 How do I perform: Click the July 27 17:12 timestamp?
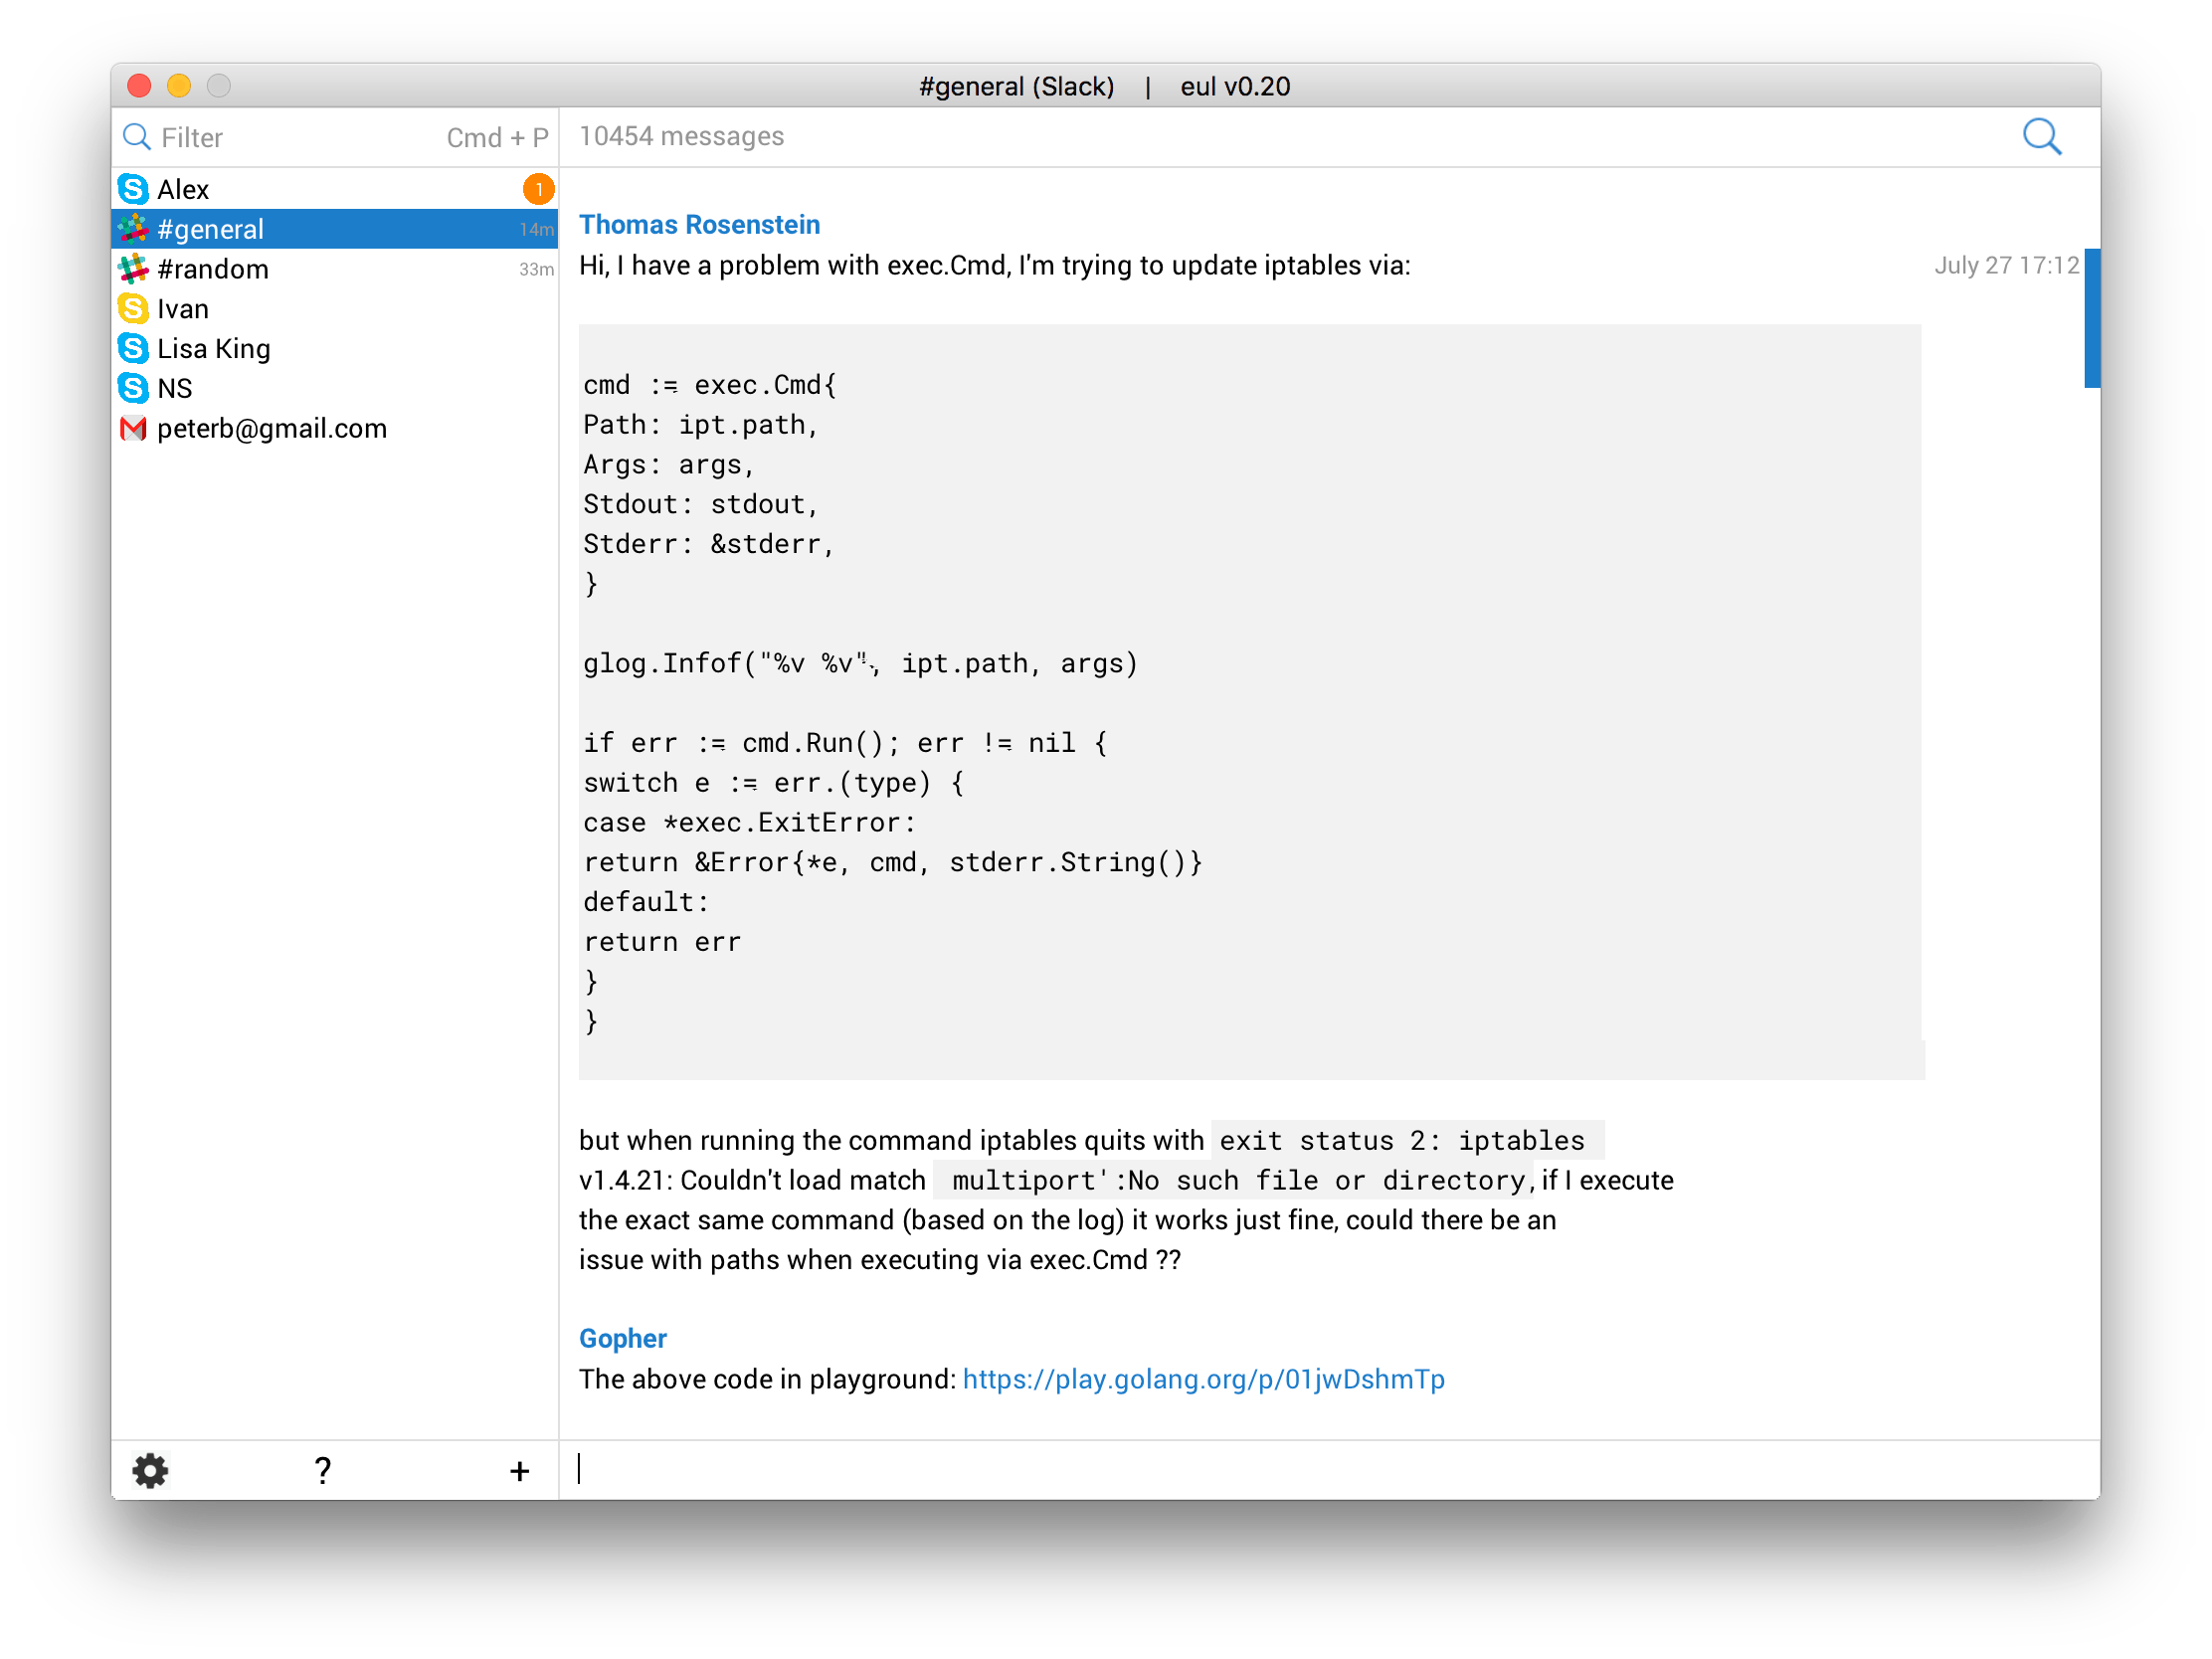tap(2005, 265)
